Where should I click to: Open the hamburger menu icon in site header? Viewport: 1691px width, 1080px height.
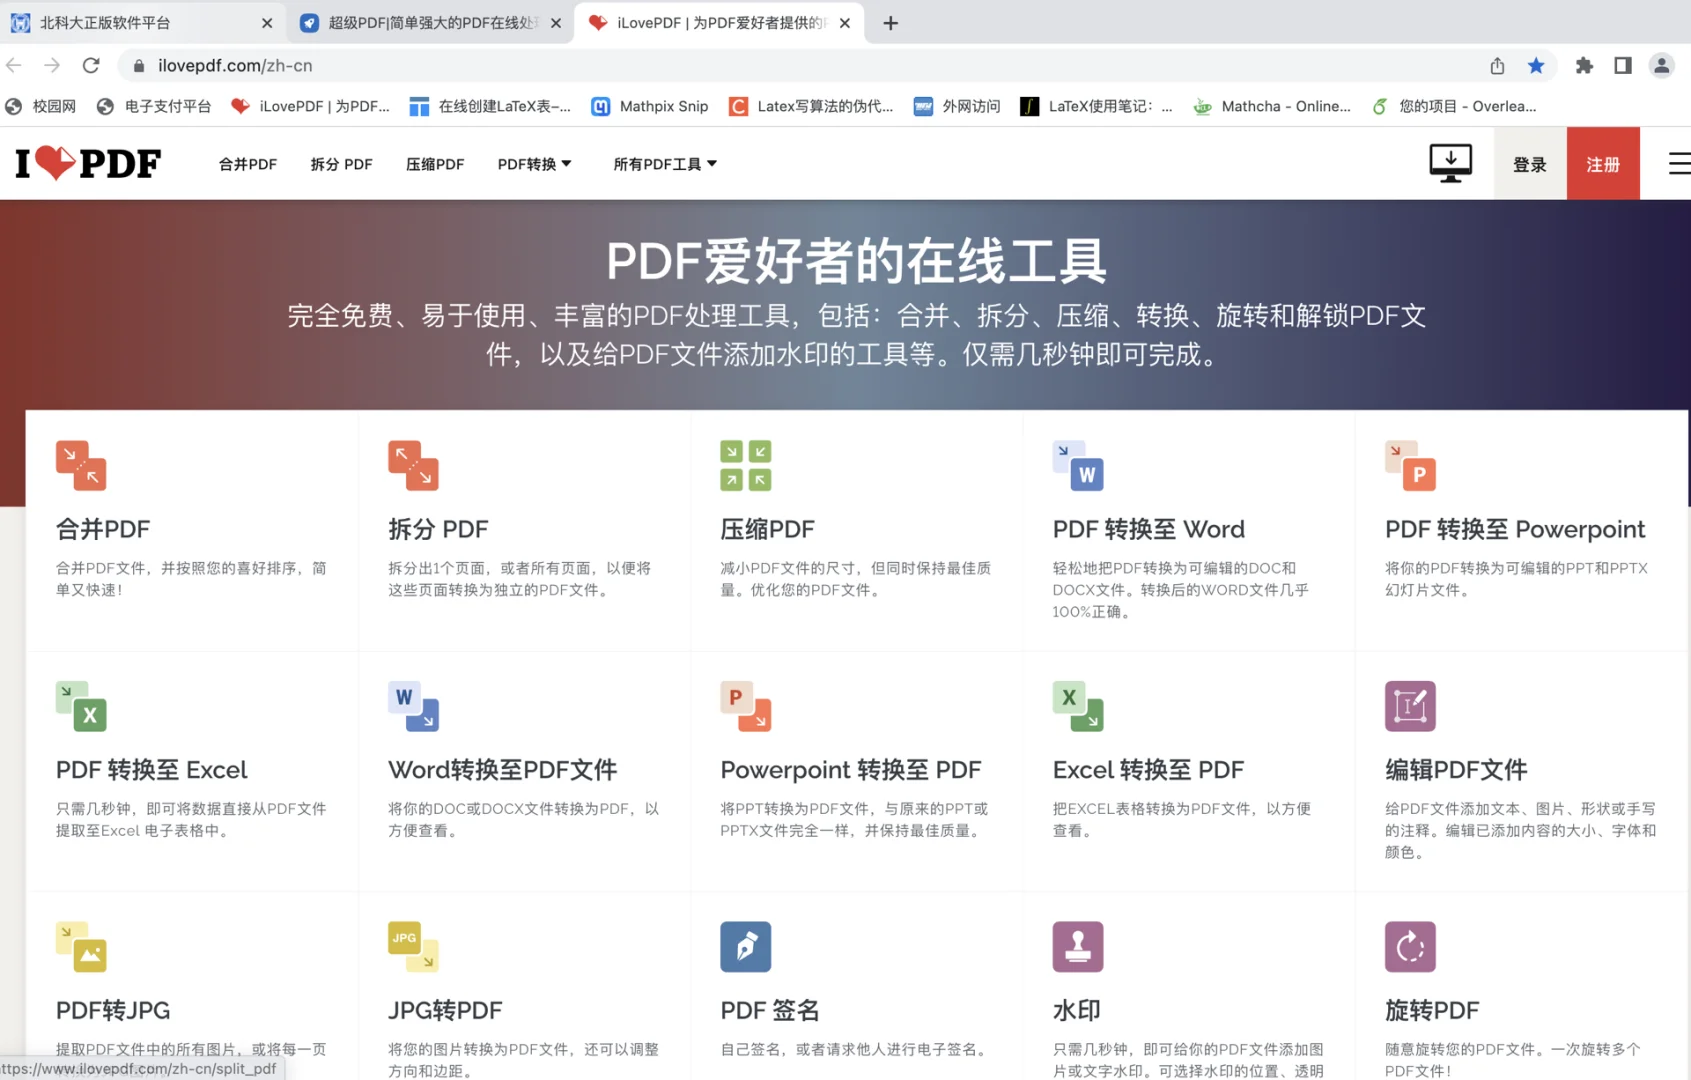click(1679, 163)
